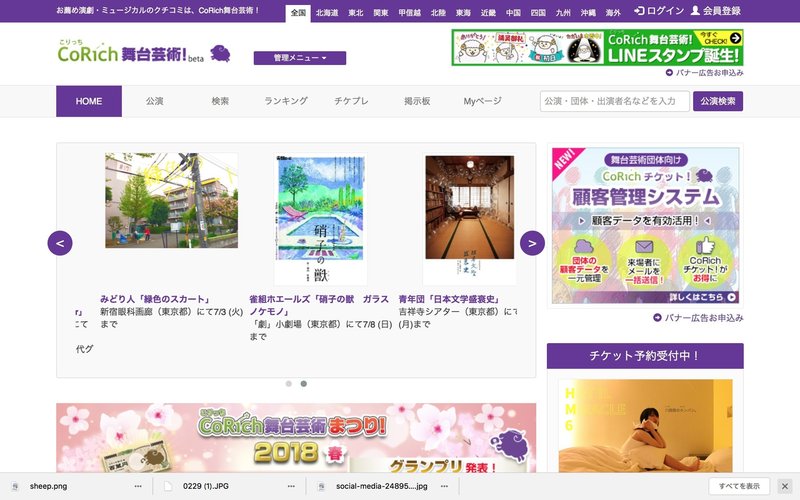The width and height of the screenshot is (800, 500).
Task: Open the 顧客管理システム CoRichチケット banner
Action: click(645, 226)
